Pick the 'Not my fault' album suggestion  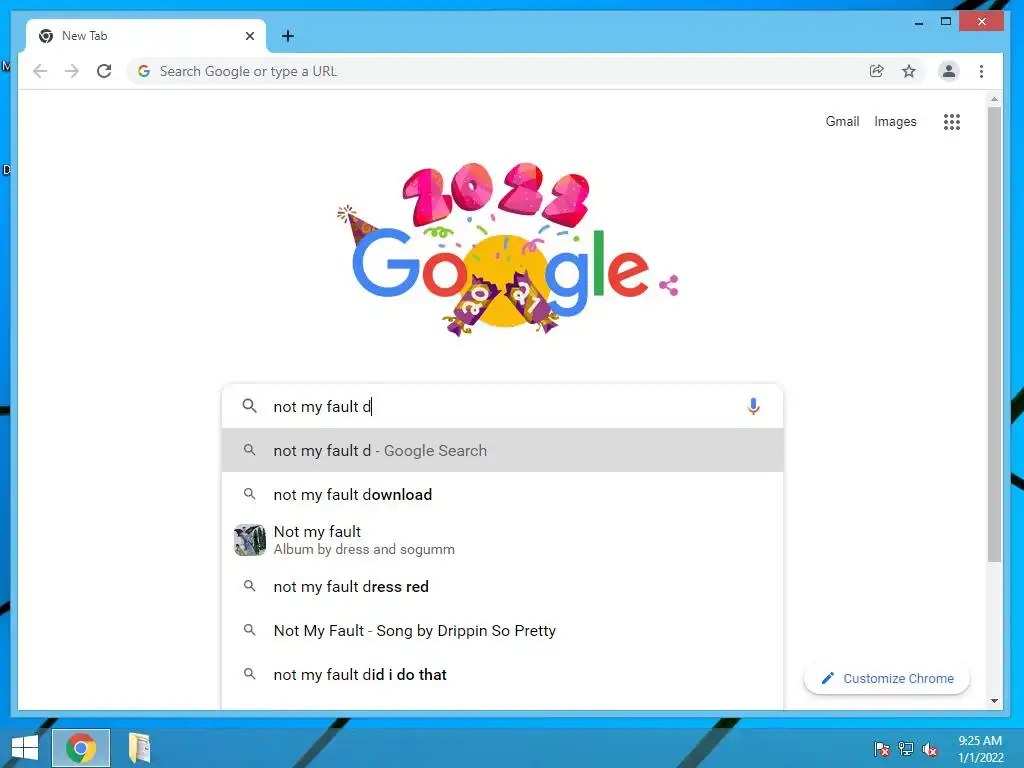click(x=502, y=540)
